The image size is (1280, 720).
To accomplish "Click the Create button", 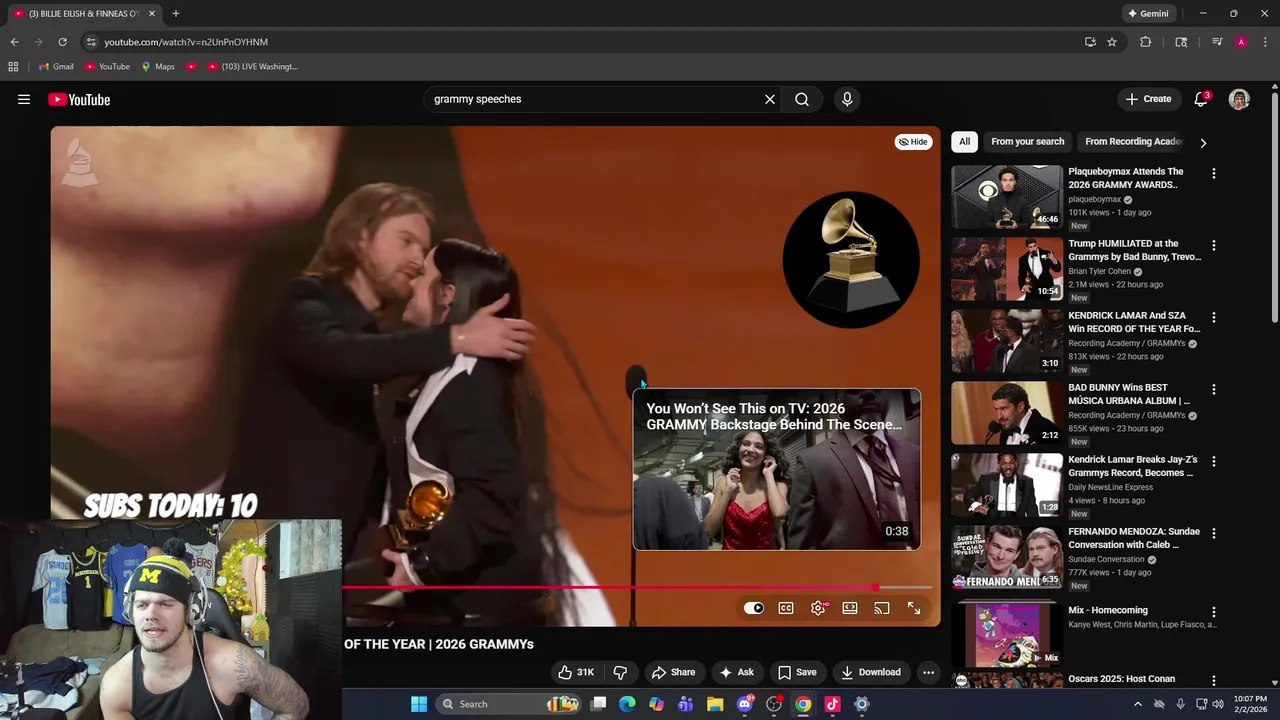I will (1148, 99).
